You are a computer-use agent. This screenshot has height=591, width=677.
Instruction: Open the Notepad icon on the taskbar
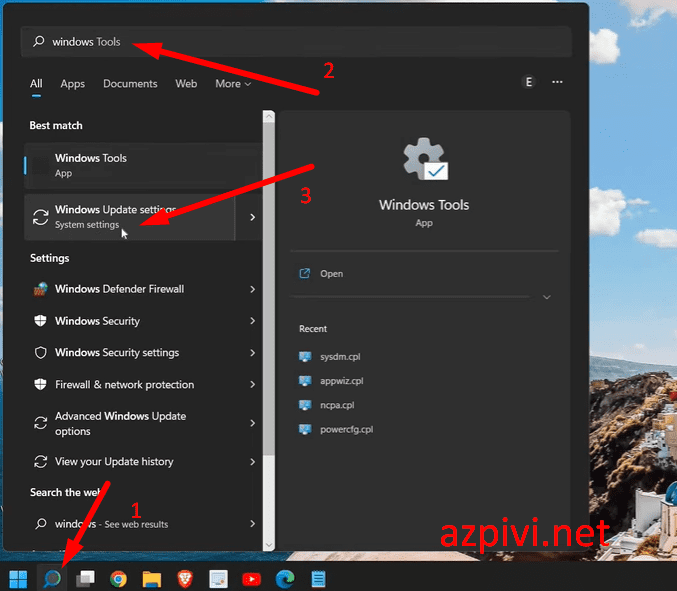coord(318,579)
